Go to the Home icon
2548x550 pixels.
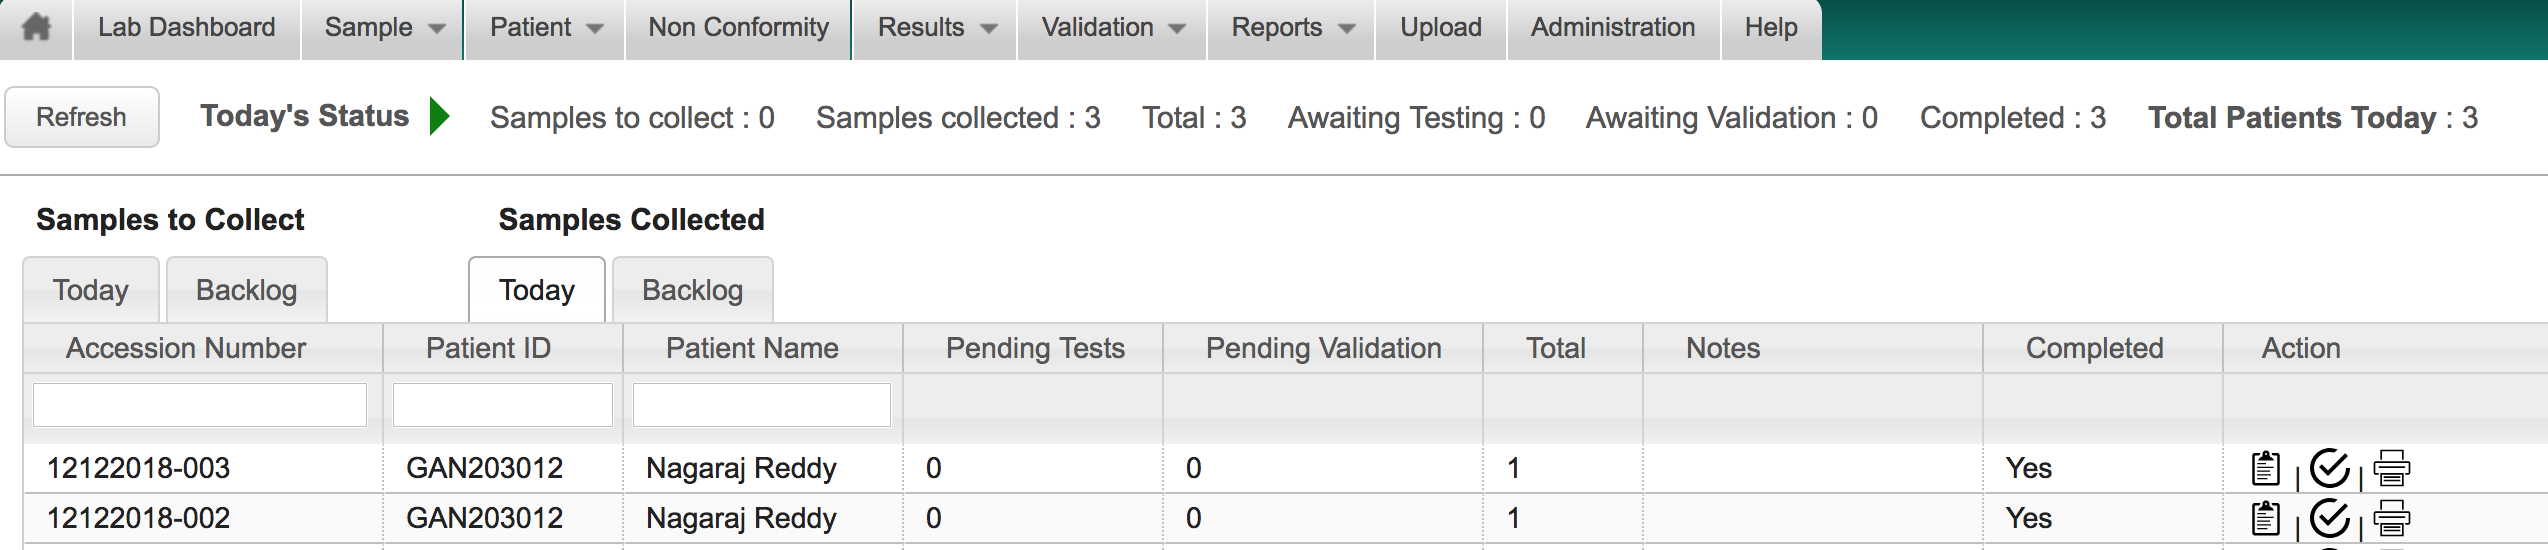point(36,27)
